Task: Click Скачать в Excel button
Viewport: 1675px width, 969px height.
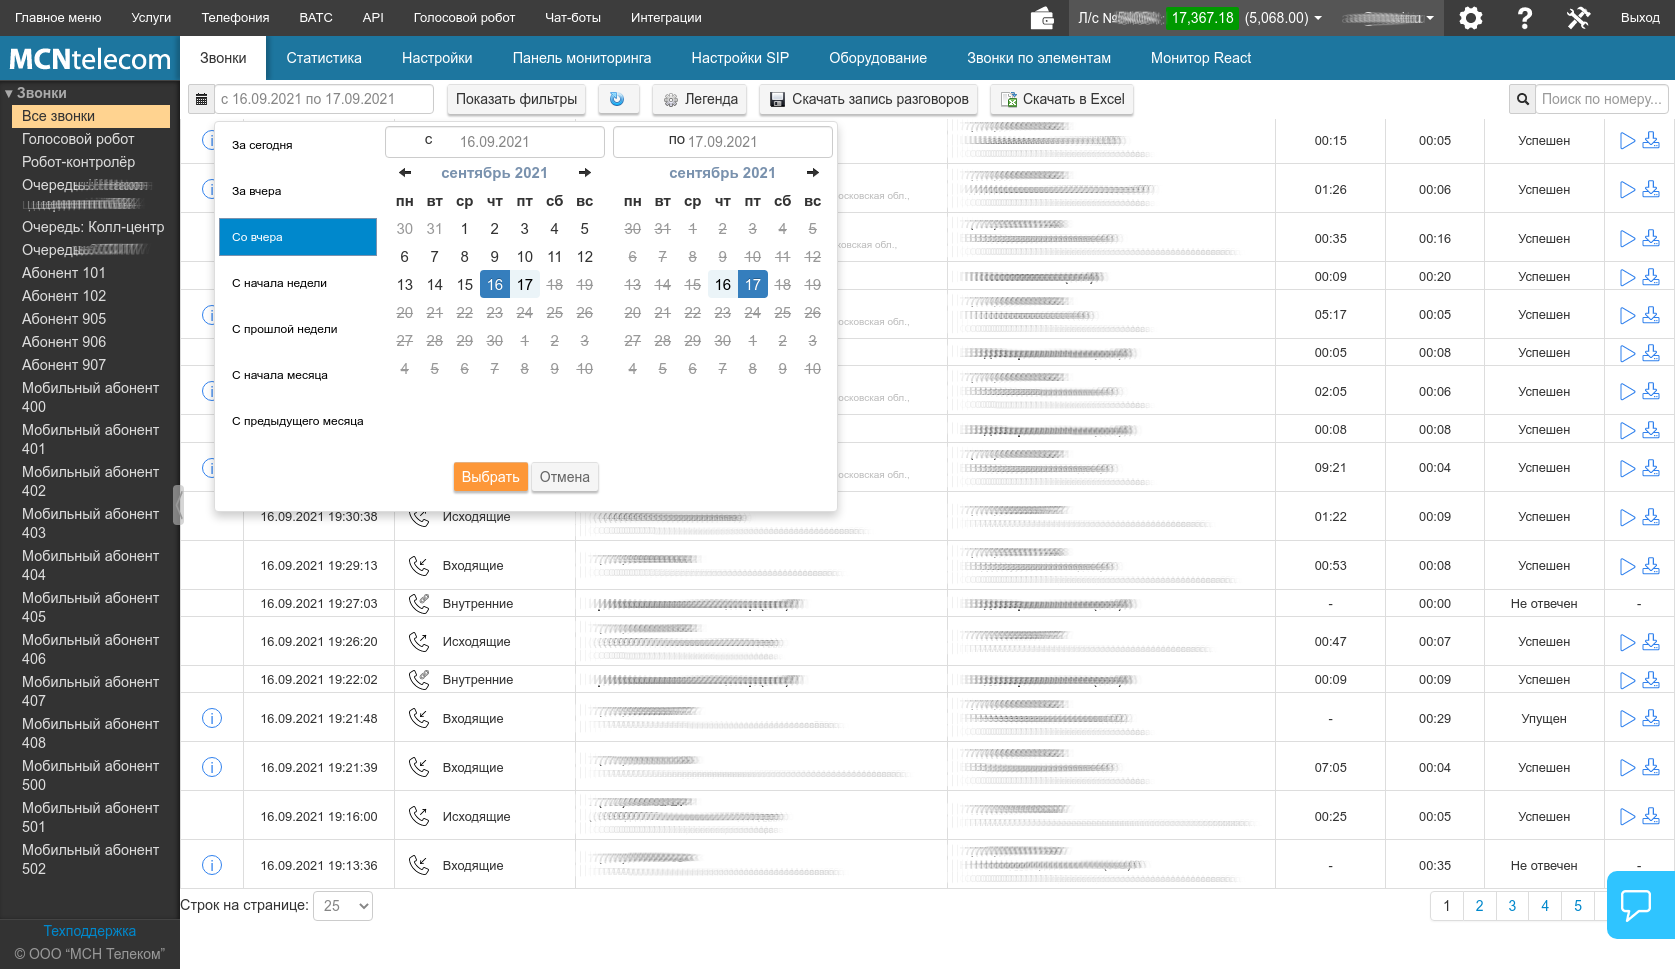Action: (x=1062, y=99)
